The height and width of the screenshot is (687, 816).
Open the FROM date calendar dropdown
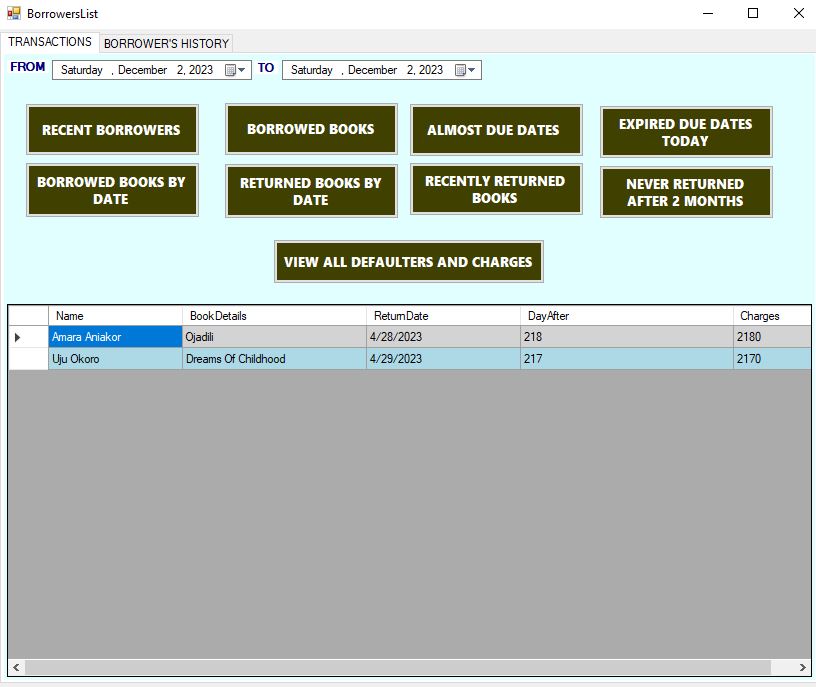(235, 70)
